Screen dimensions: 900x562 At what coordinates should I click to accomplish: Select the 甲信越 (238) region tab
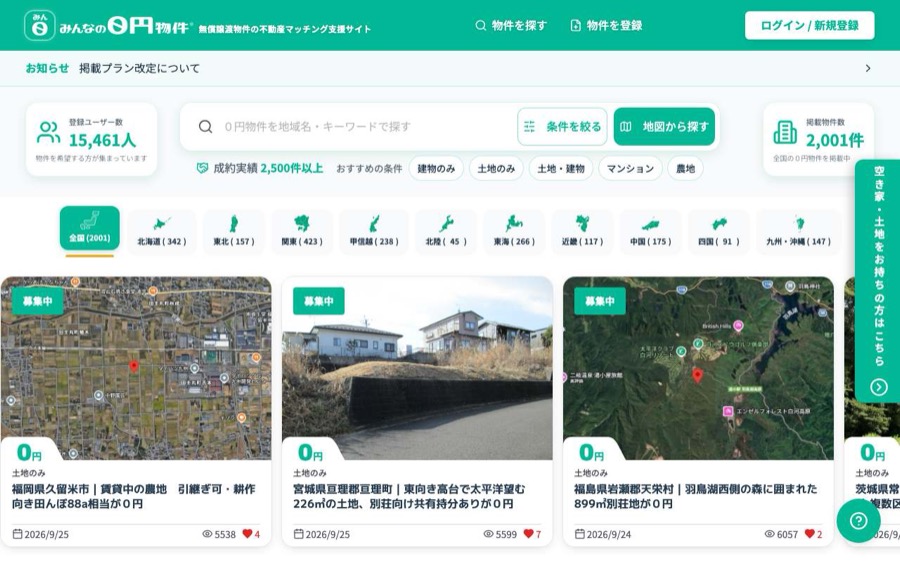point(374,231)
